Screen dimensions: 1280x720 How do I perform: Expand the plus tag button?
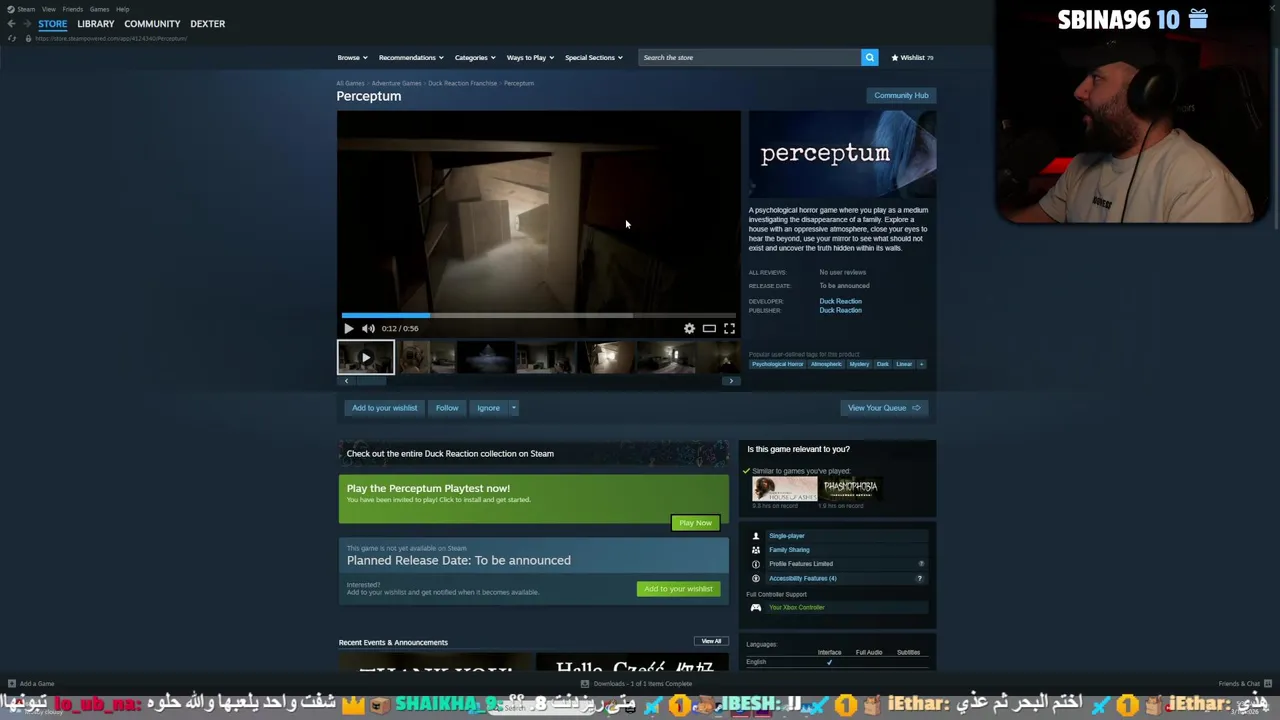(x=922, y=364)
